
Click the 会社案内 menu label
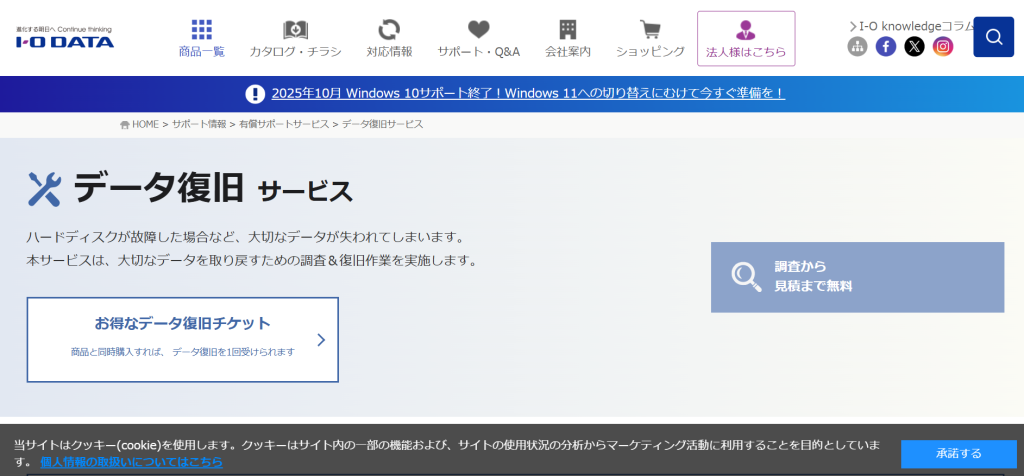click(568, 52)
